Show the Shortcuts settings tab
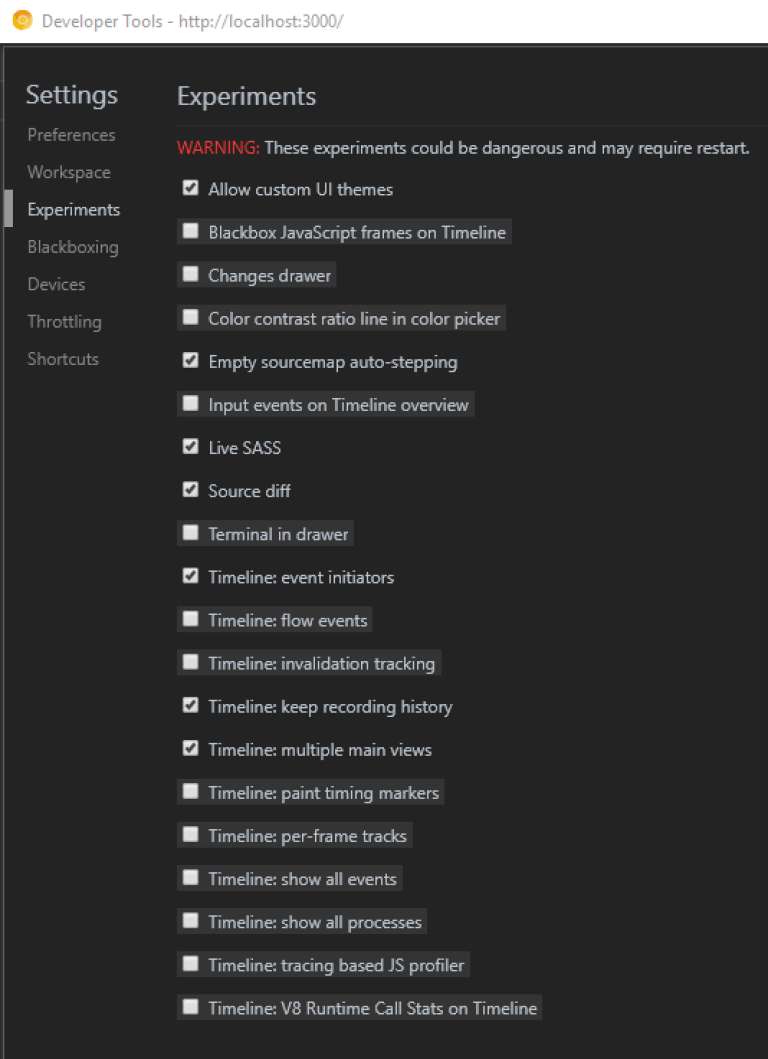 63,359
